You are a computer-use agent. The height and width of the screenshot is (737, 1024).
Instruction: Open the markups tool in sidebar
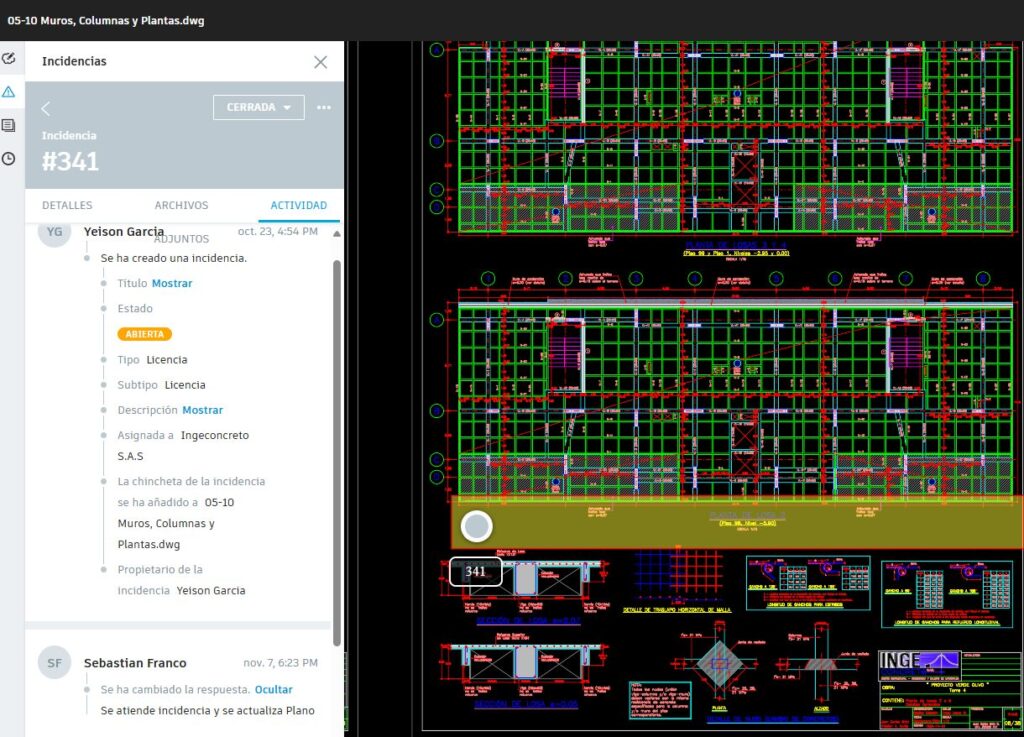click(x=9, y=59)
